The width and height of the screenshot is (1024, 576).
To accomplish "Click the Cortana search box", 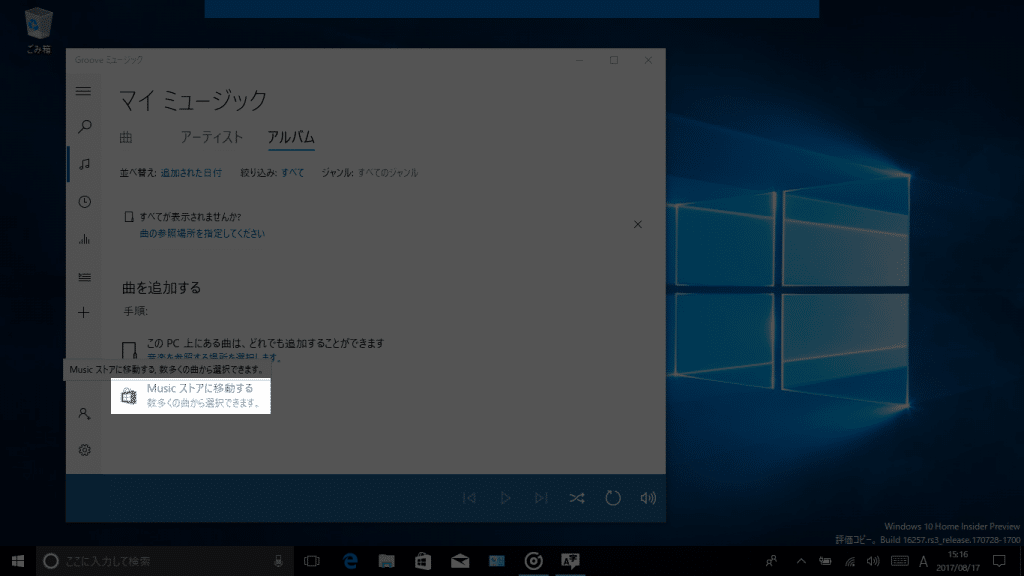I will click(x=165, y=561).
